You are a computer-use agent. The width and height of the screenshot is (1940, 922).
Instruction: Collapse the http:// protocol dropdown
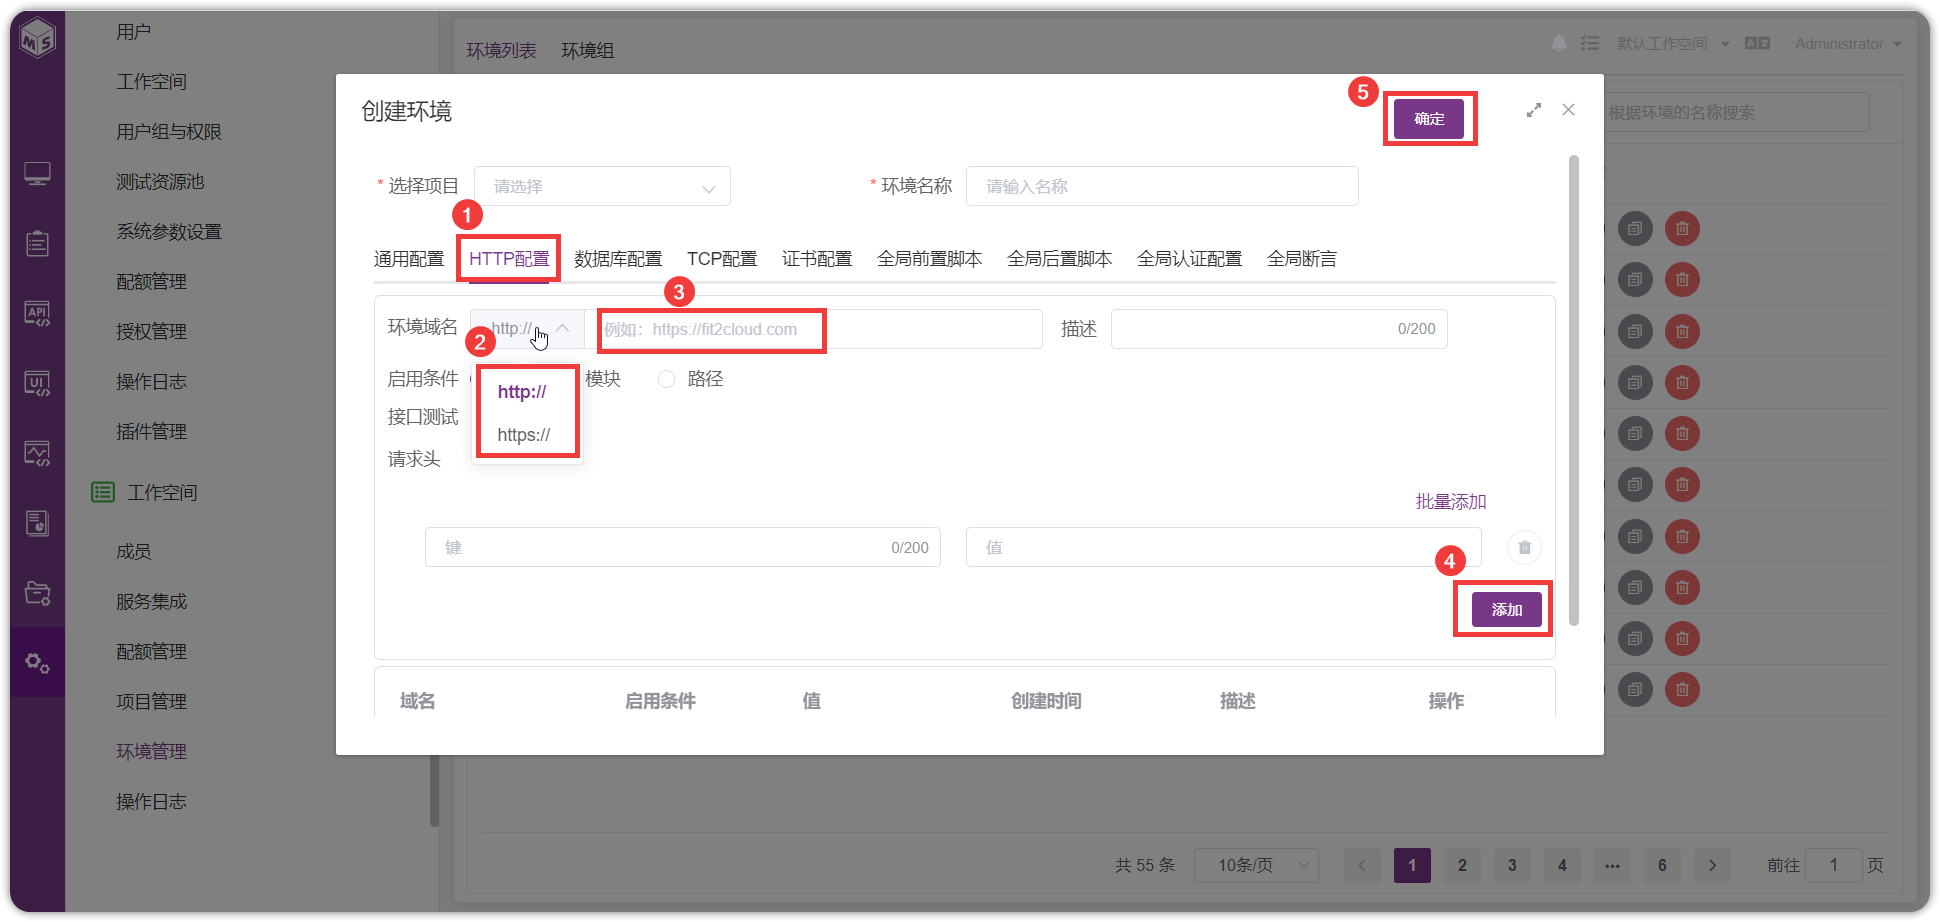coord(527,329)
